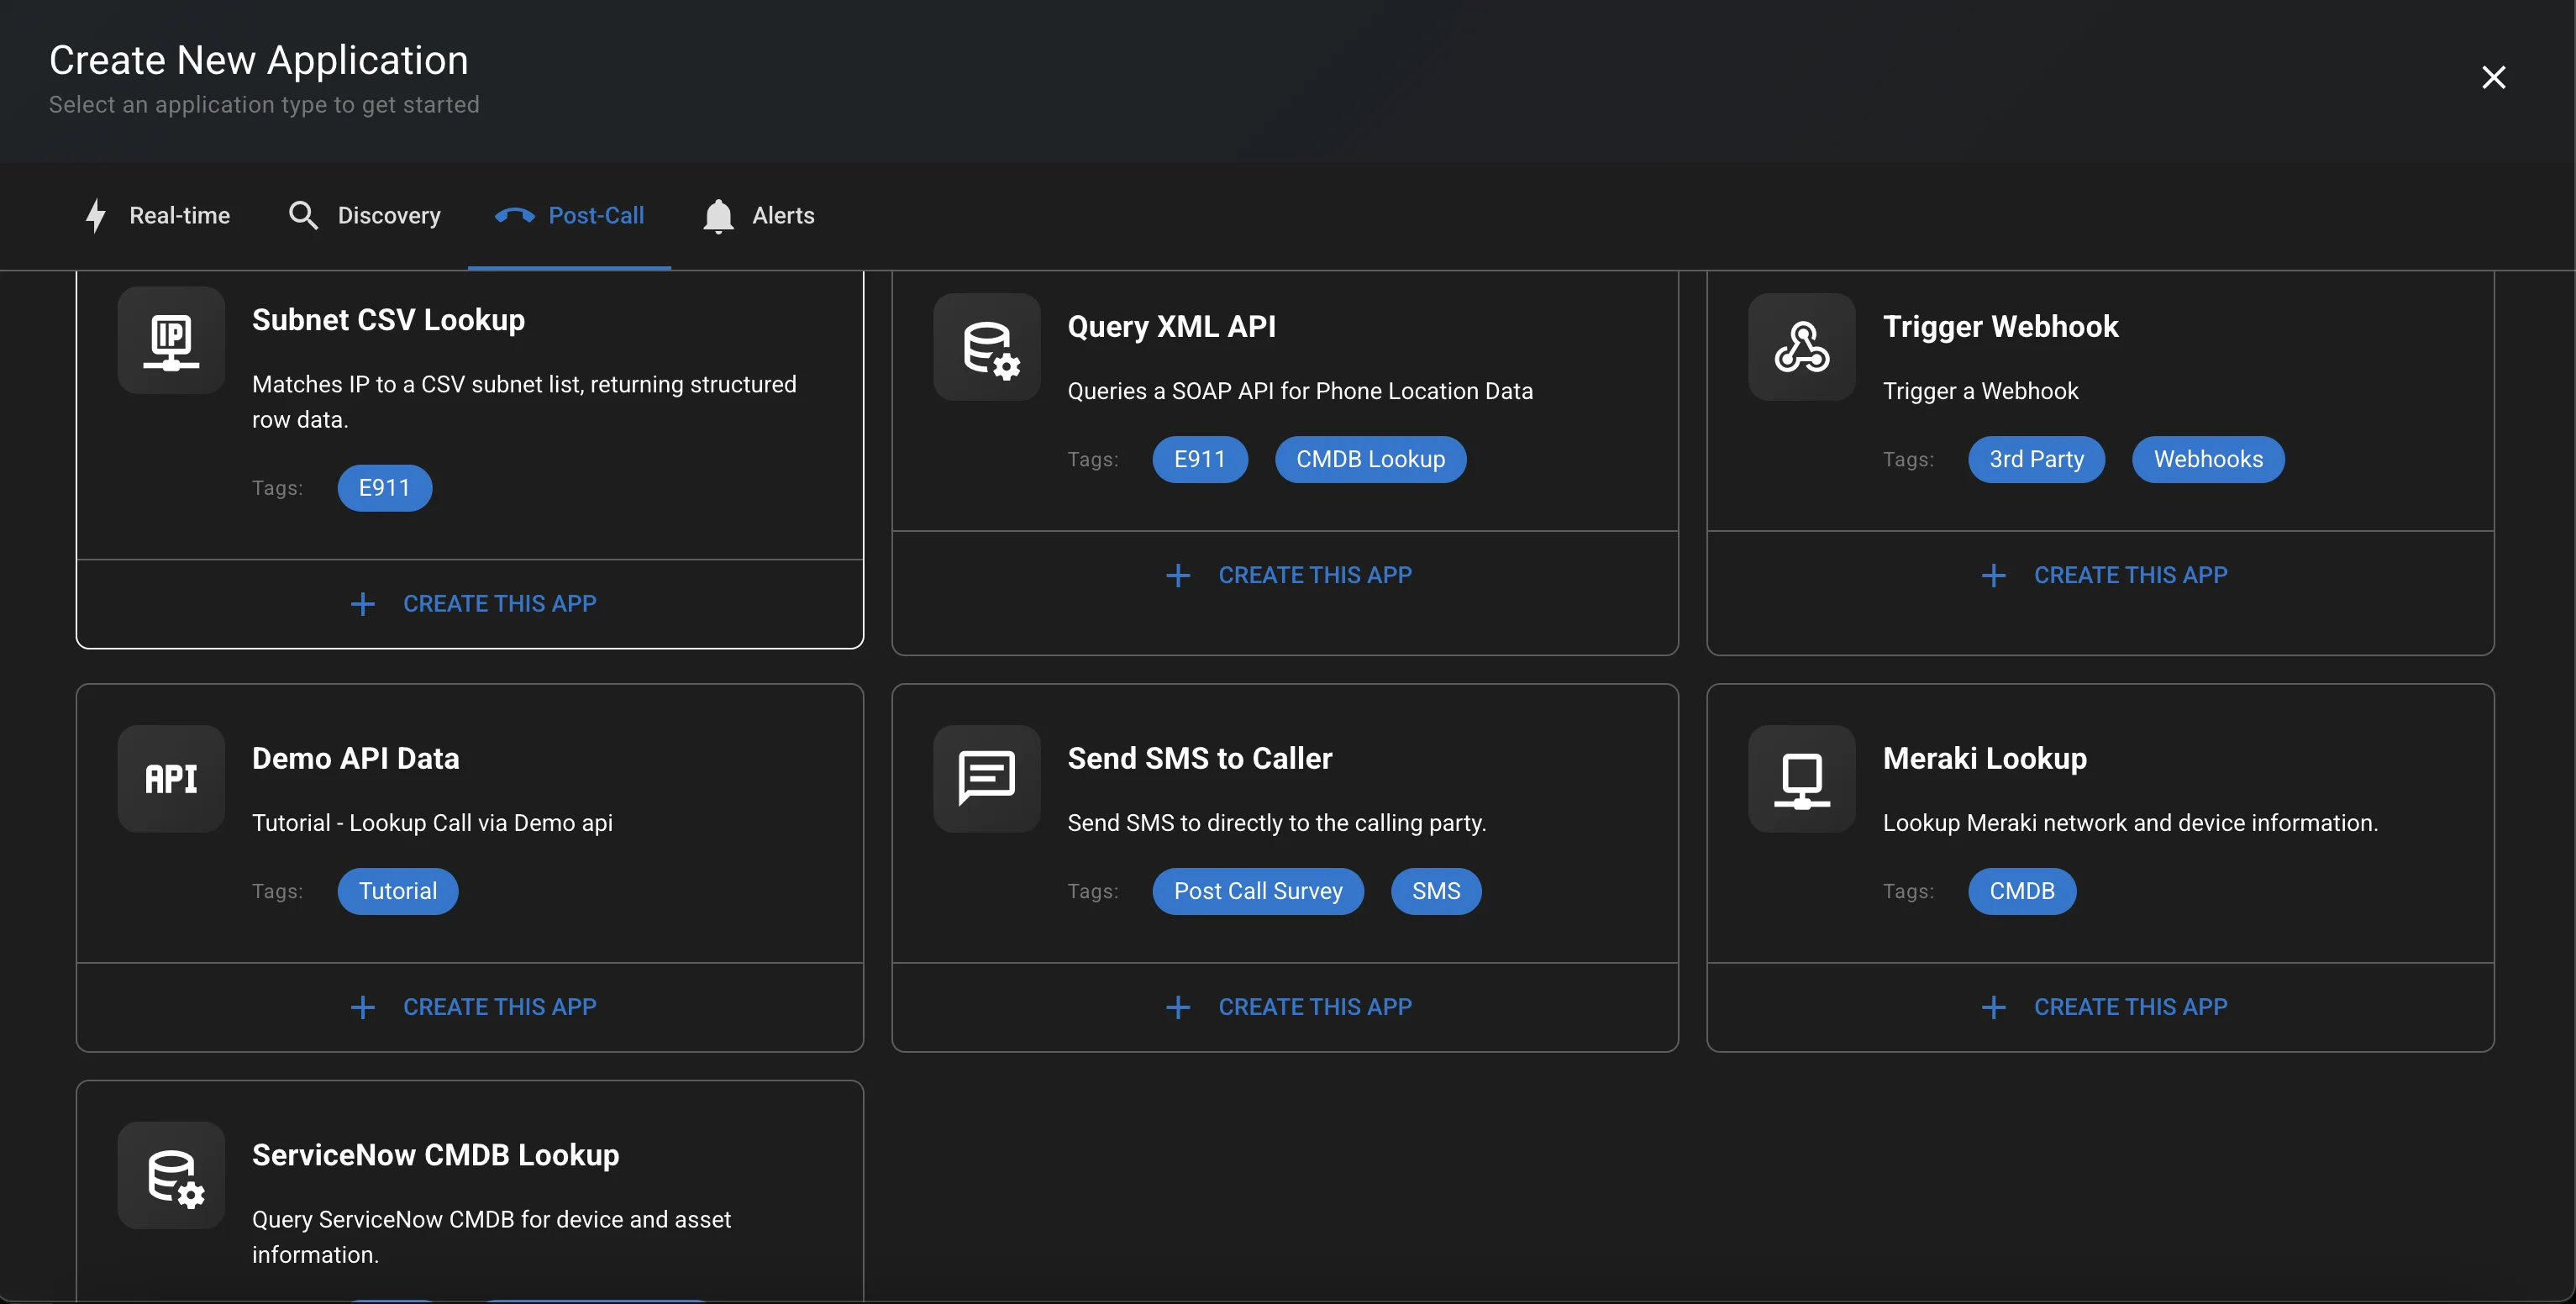Click 'Queries a SOAP API for Phone Location Data'
This screenshot has width=2576, height=1304.
pos(1299,391)
